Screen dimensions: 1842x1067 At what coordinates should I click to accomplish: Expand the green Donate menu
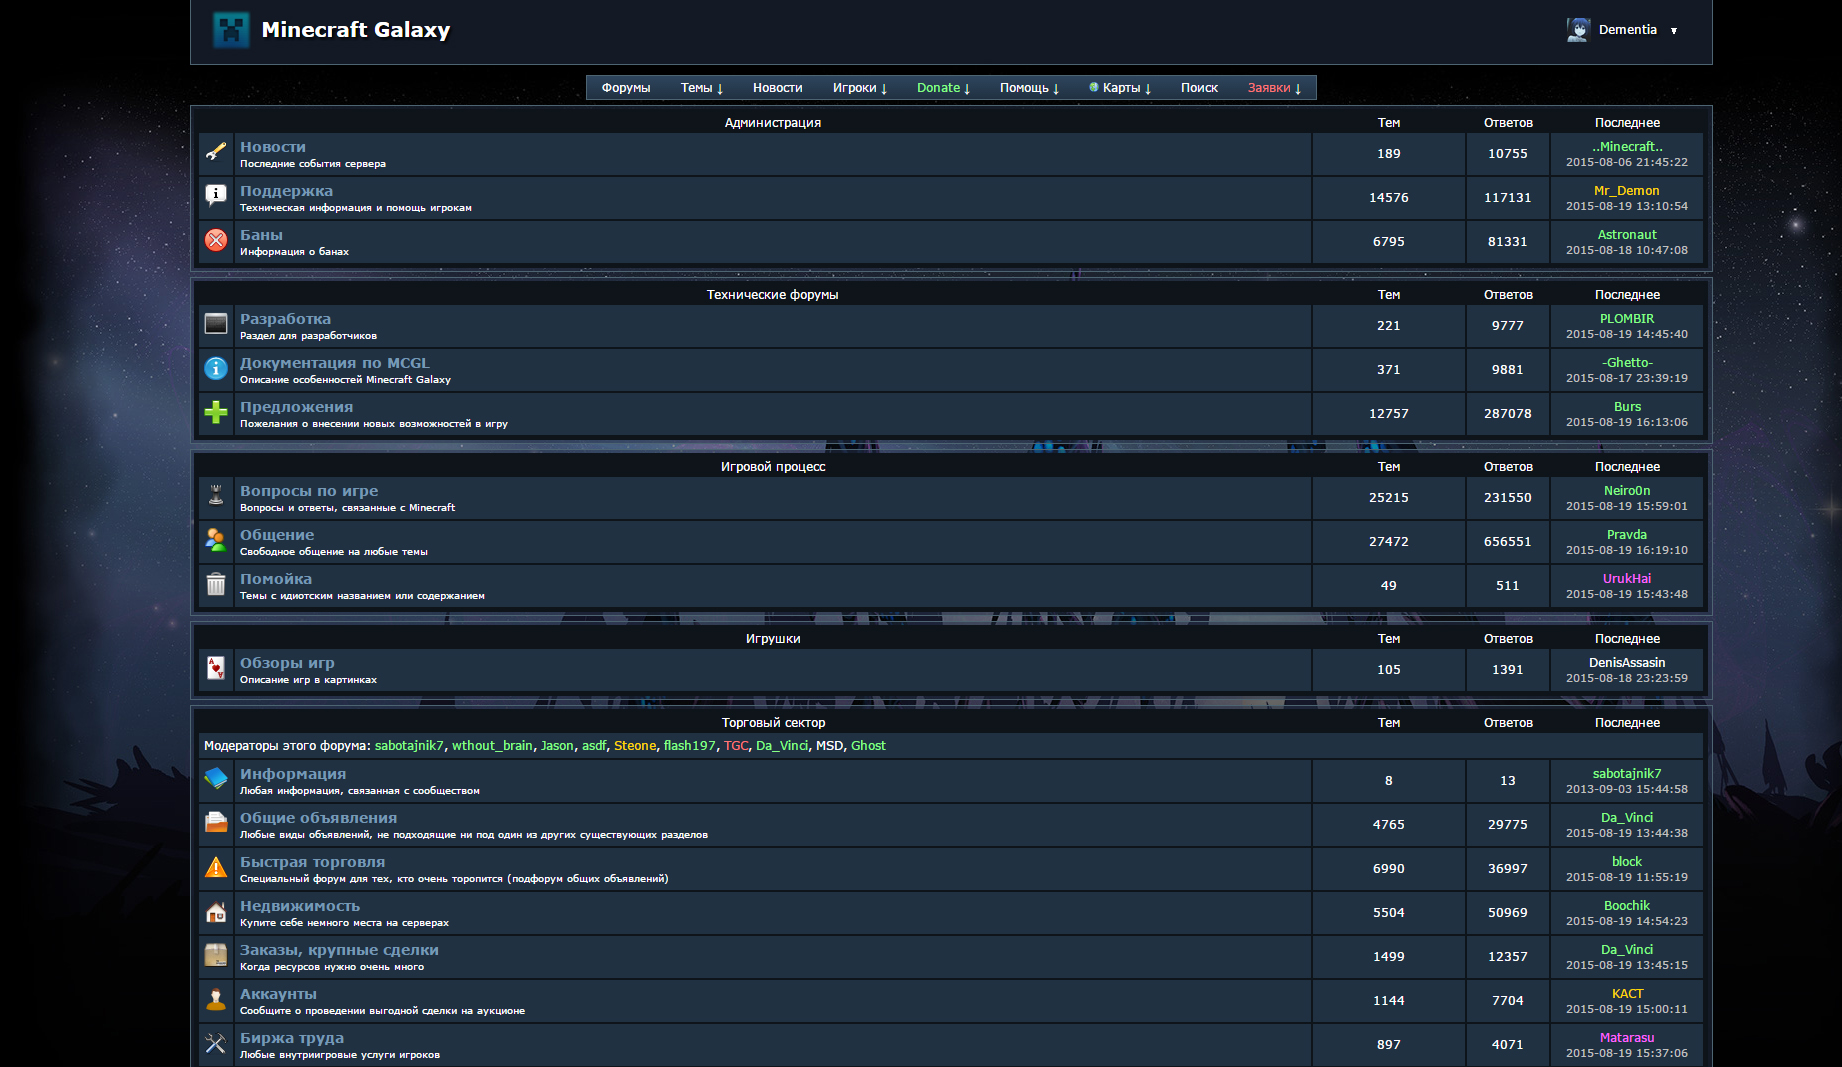(x=943, y=88)
